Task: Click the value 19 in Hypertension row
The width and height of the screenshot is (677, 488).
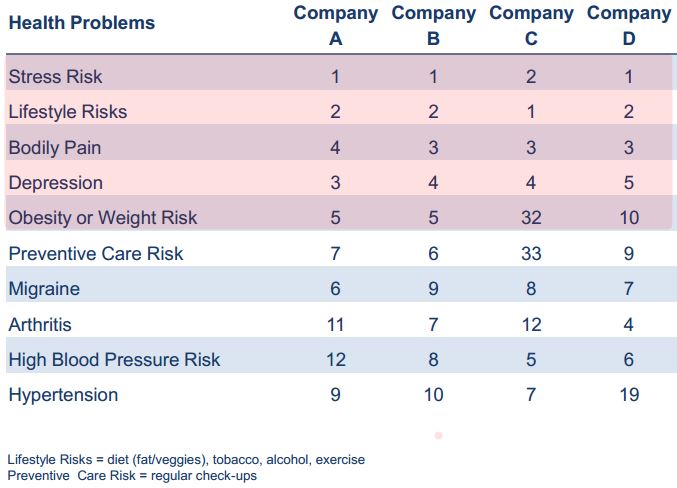Action: click(x=628, y=395)
